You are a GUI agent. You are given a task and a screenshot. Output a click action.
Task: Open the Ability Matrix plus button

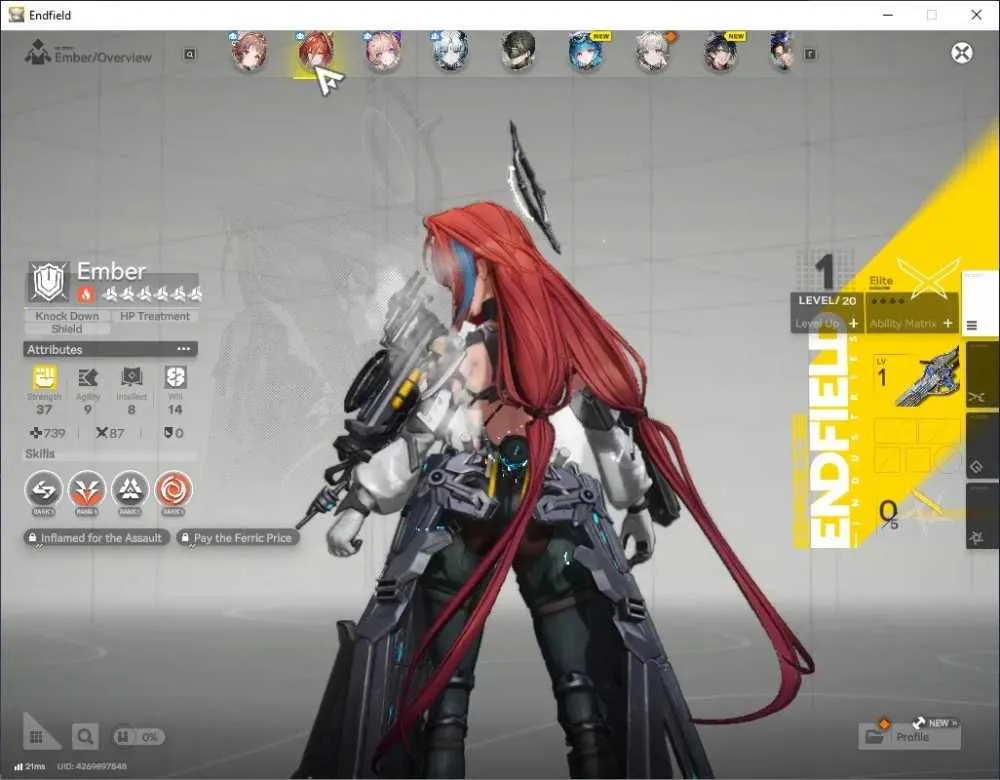(x=948, y=323)
